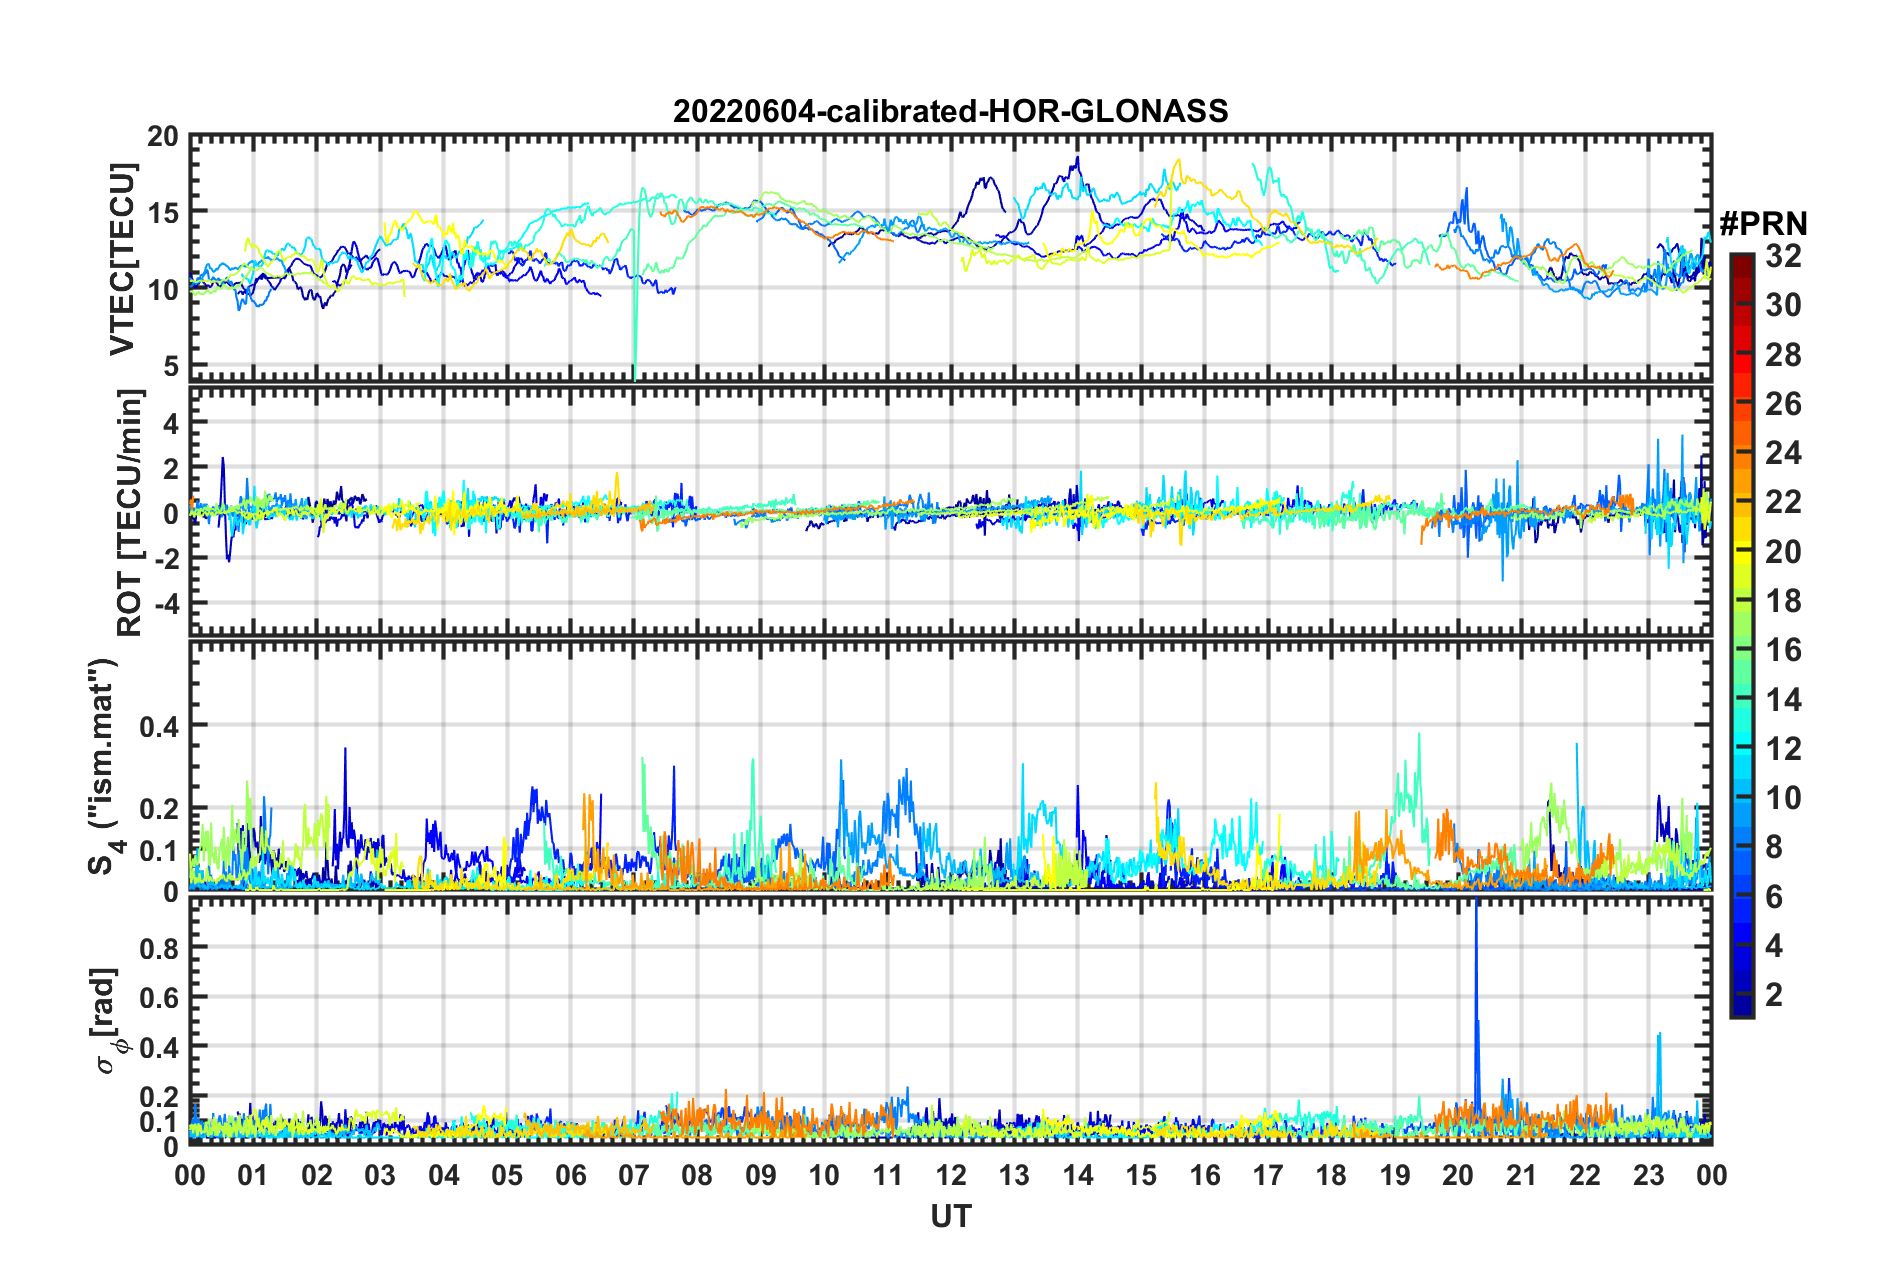Click UT axis tick label 11

click(x=888, y=1175)
